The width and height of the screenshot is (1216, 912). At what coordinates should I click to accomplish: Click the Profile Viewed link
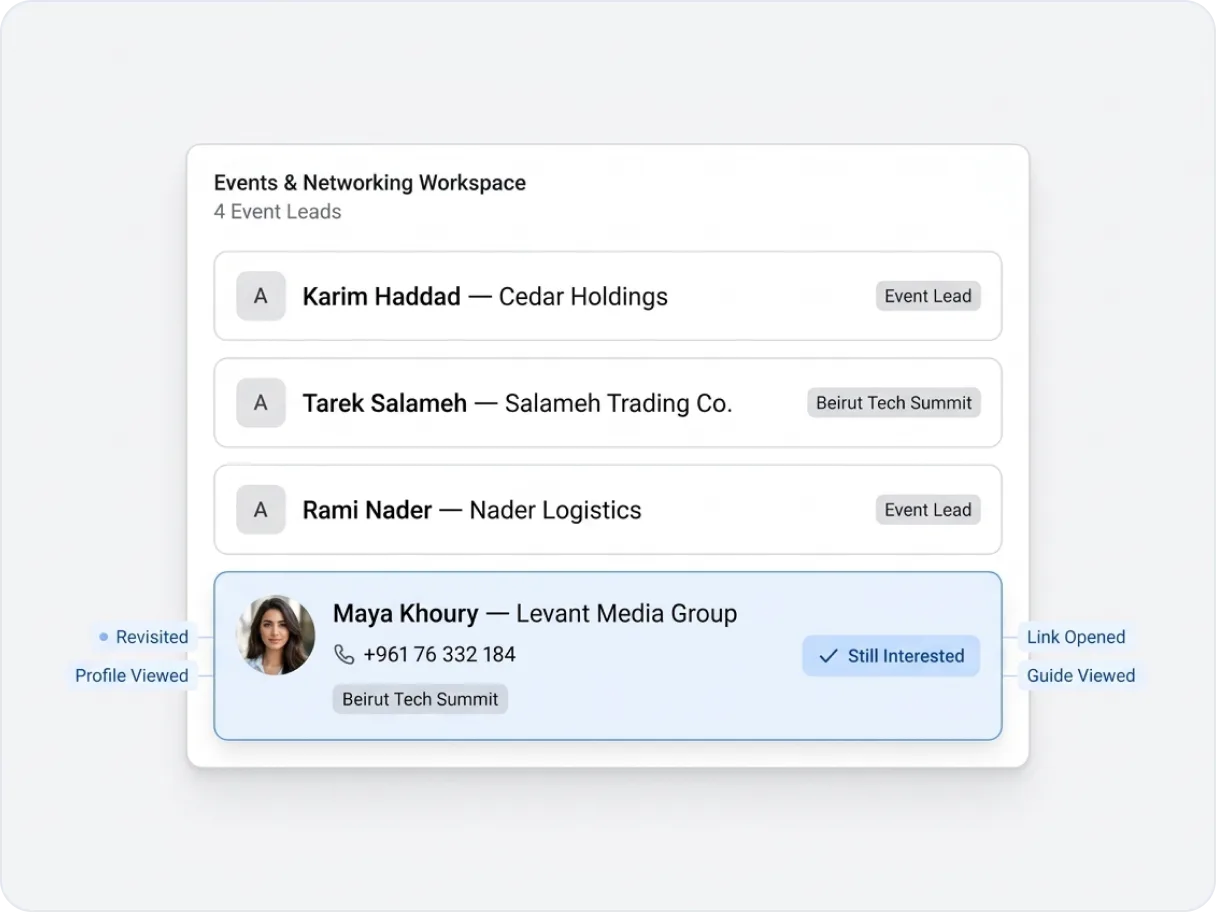pos(131,676)
